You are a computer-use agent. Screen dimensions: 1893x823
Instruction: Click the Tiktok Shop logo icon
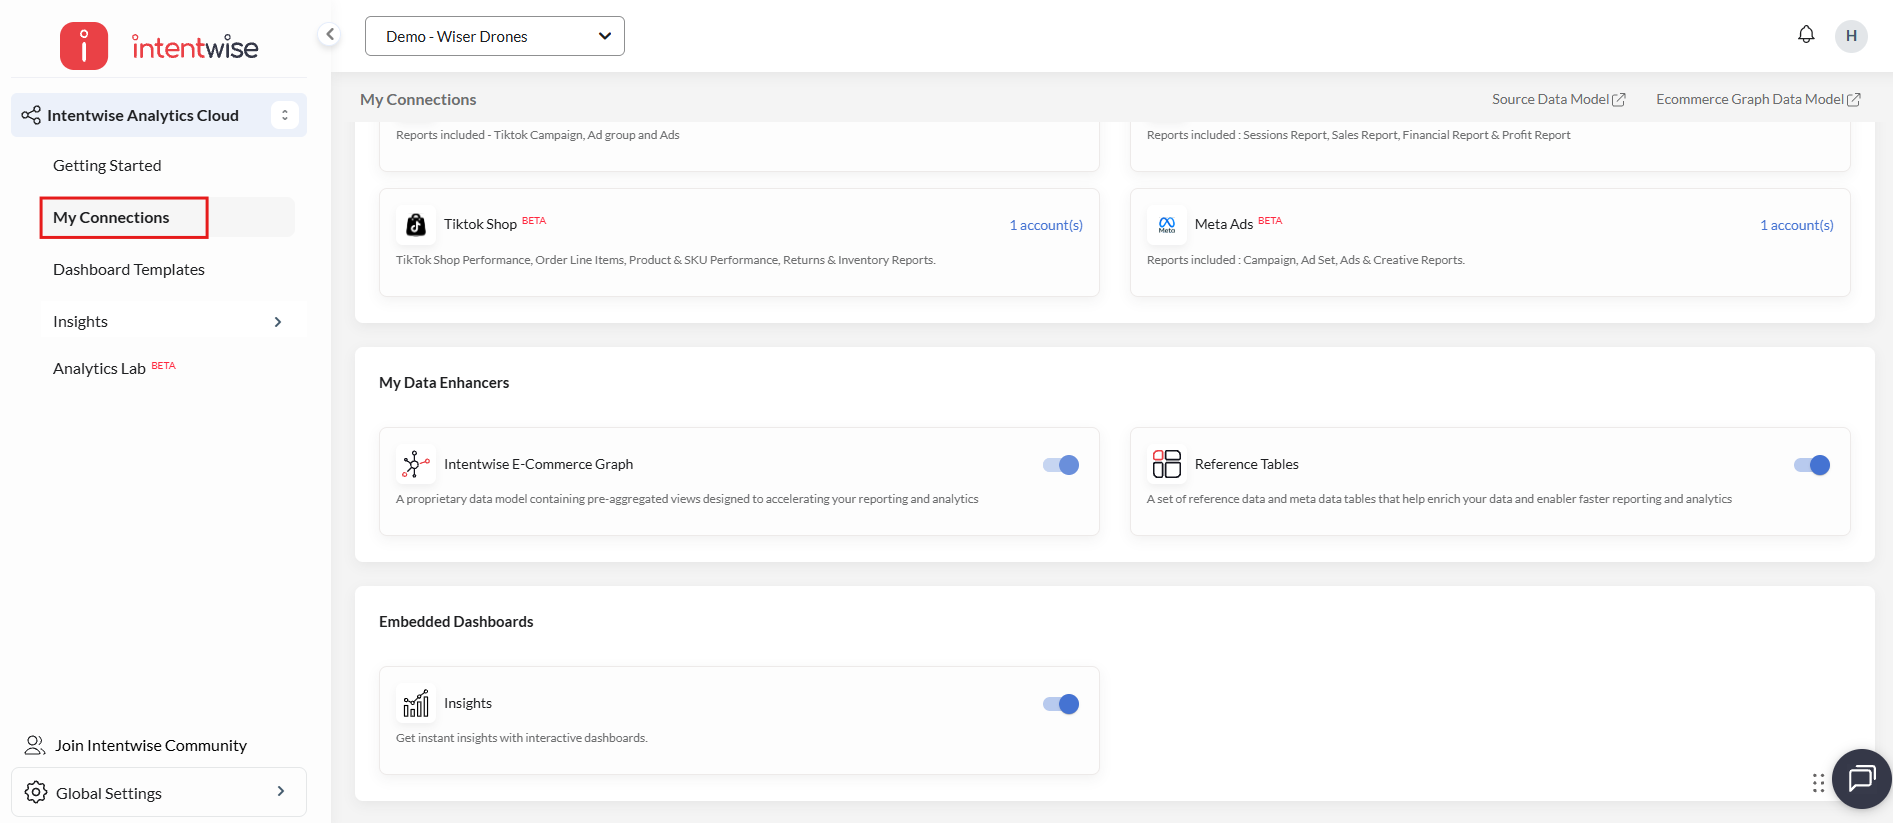[416, 225]
